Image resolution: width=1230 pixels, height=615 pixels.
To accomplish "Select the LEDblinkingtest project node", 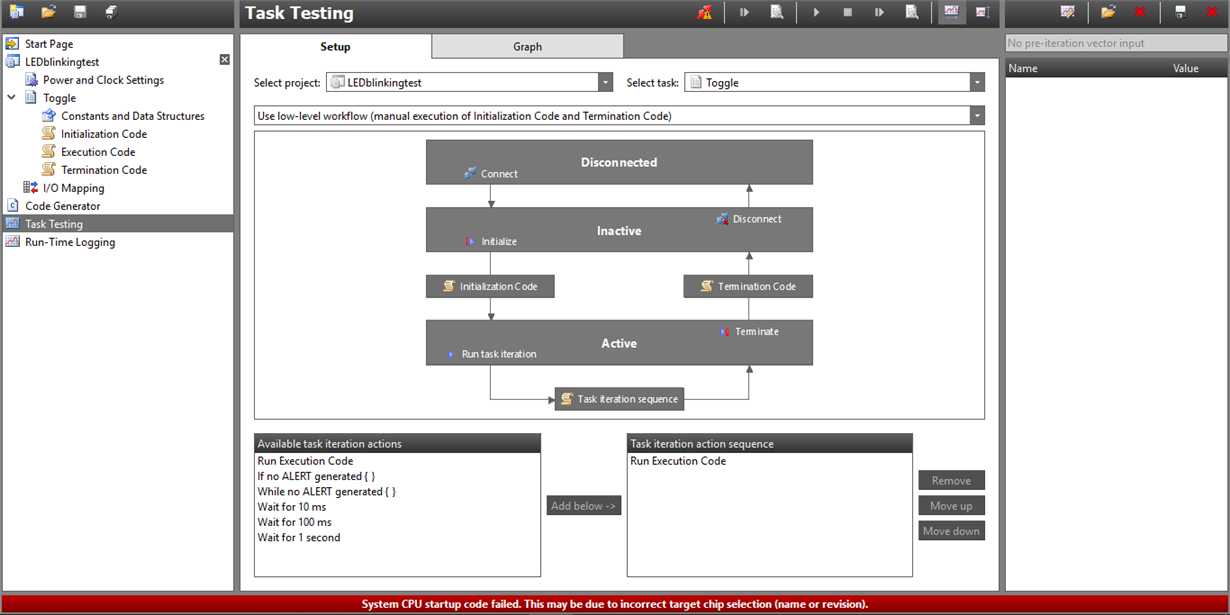I will pos(62,62).
